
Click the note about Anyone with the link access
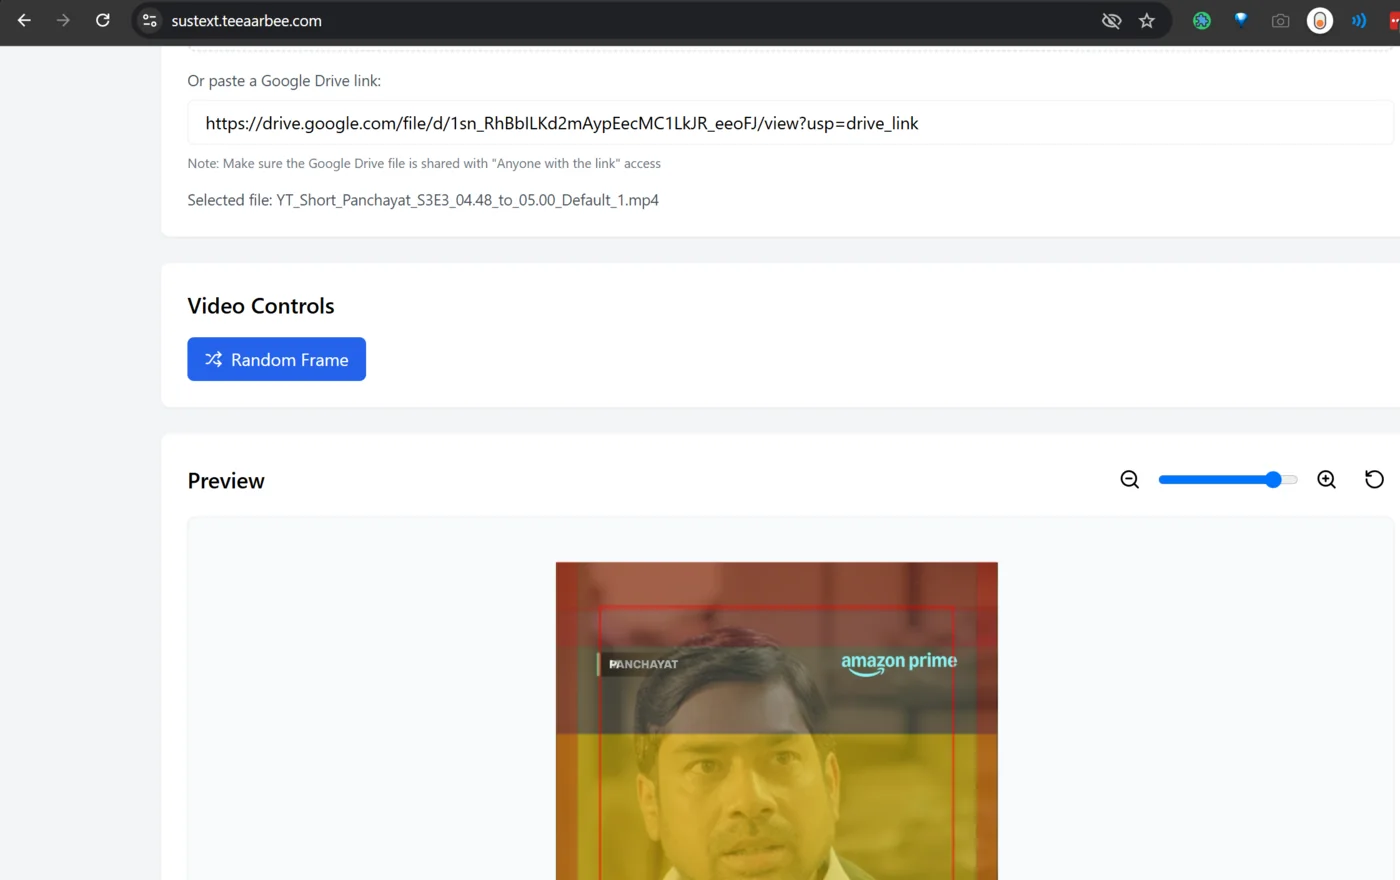424,163
